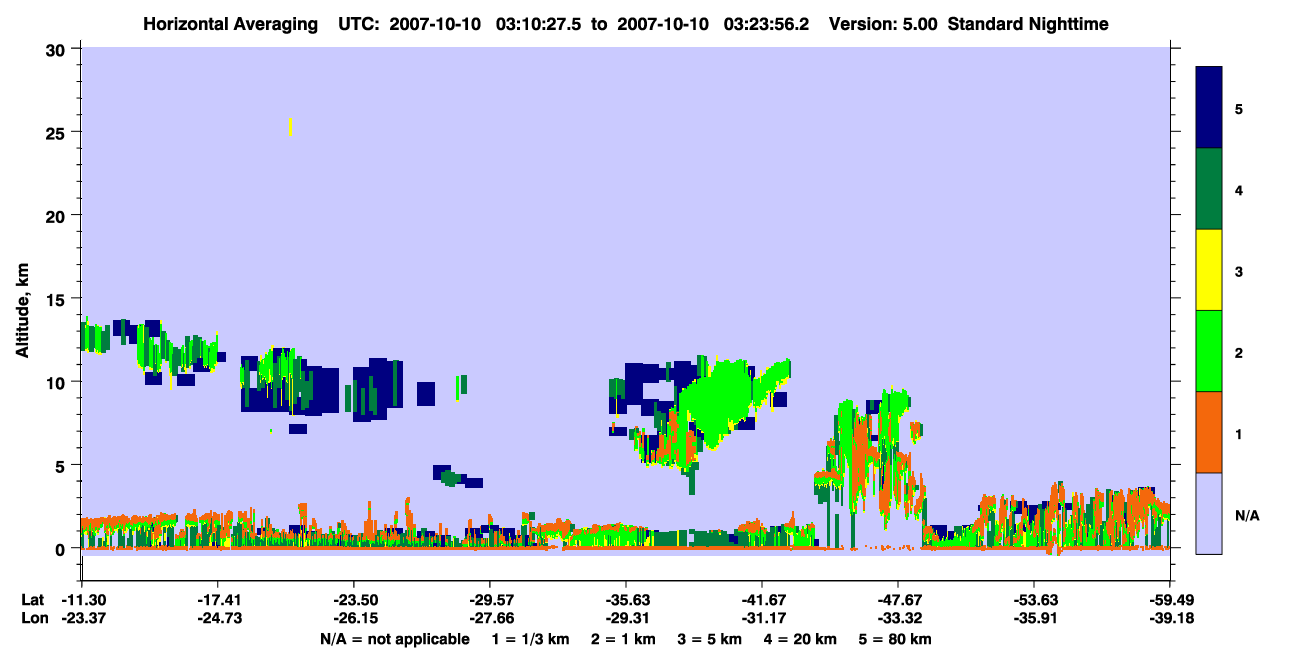The height and width of the screenshot is (667, 1300).
Task: Click the 'Lon' row label
Action: point(33,619)
